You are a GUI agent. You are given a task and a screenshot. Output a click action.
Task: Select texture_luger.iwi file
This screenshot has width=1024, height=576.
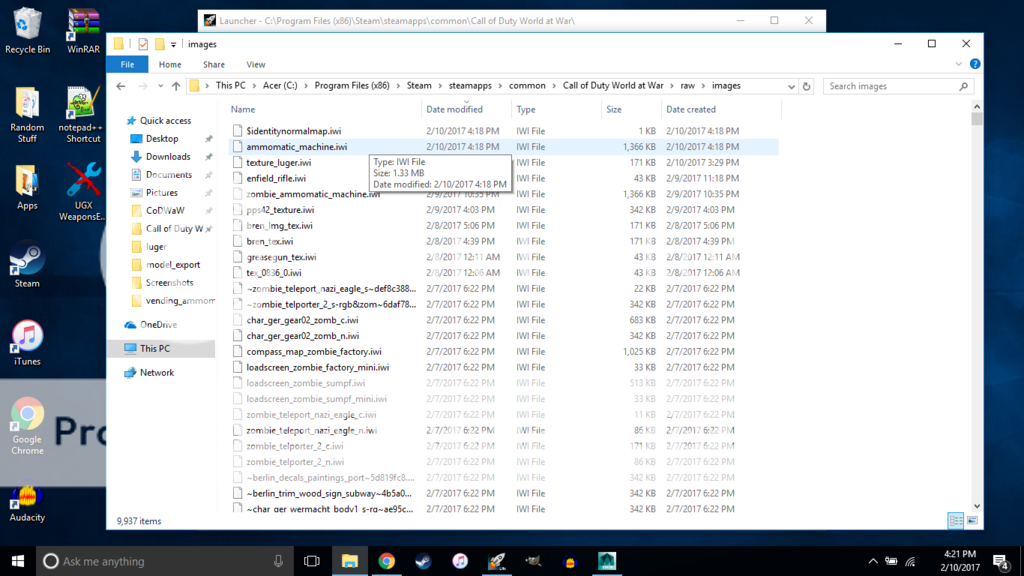pyautogui.click(x=279, y=163)
